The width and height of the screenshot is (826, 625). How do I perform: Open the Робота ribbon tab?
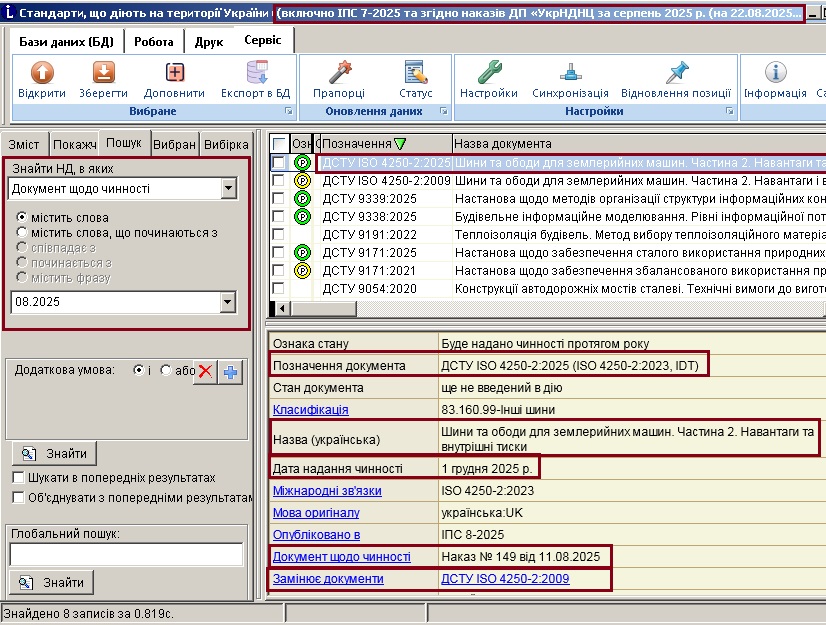153,42
